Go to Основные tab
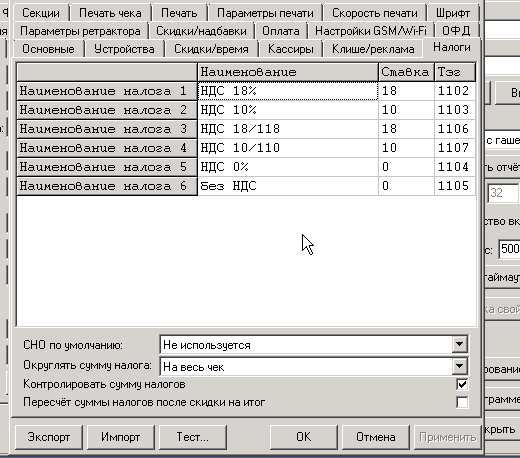Viewport: 520px width, 458px height. tap(48, 49)
